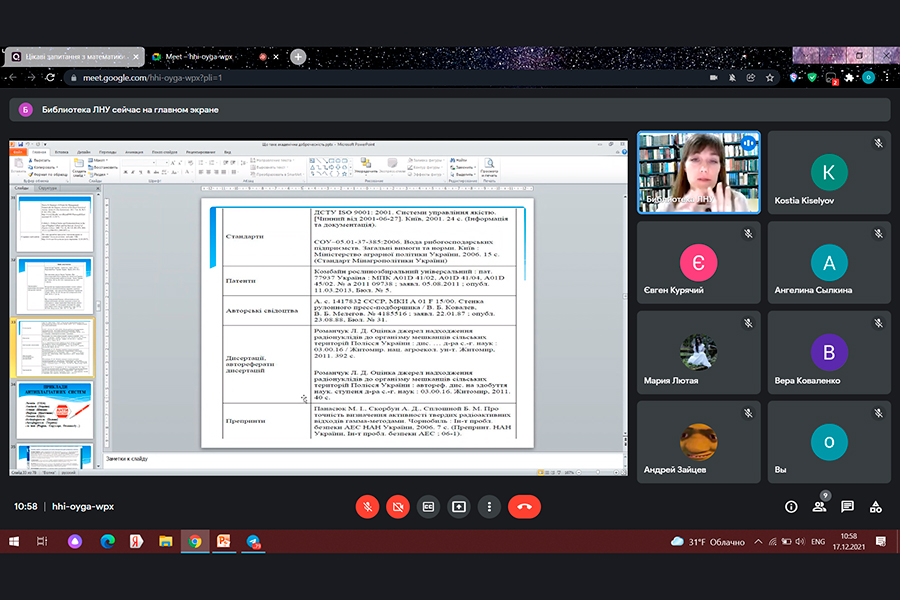900x600 pixels.
Task: Unmute microphone in Meet call bar
Action: coord(367,507)
